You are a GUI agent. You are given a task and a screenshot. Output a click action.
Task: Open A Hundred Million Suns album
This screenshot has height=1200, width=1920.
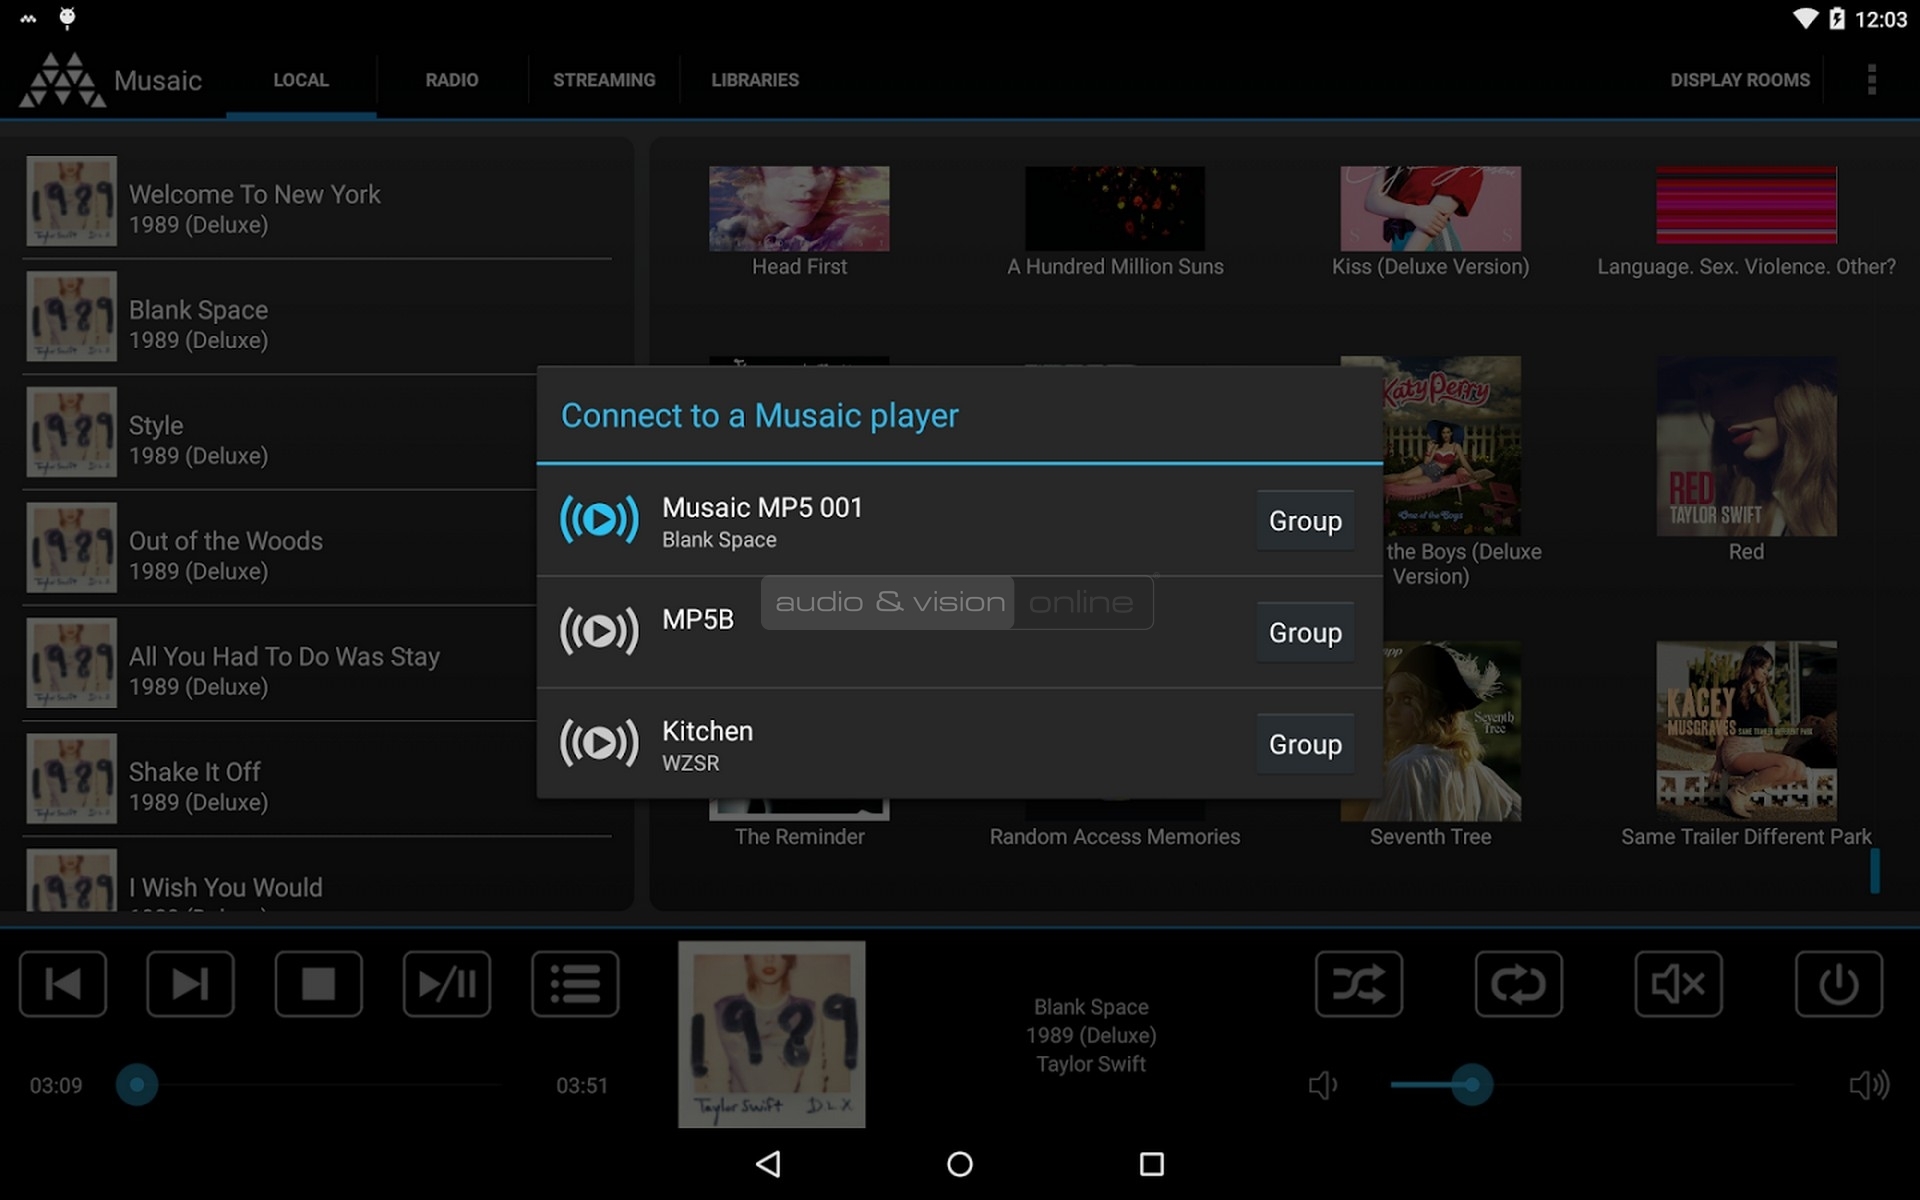pyautogui.click(x=1115, y=209)
